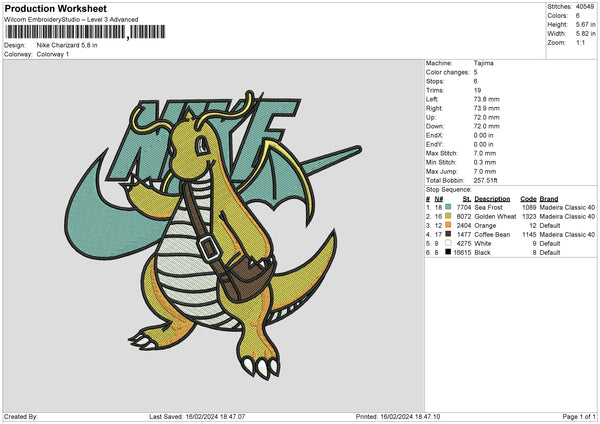This screenshot has height=424, width=600.
Task: Select the Left value '73.8 mm'
Action: pyautogui.click(x=486, y=99)
